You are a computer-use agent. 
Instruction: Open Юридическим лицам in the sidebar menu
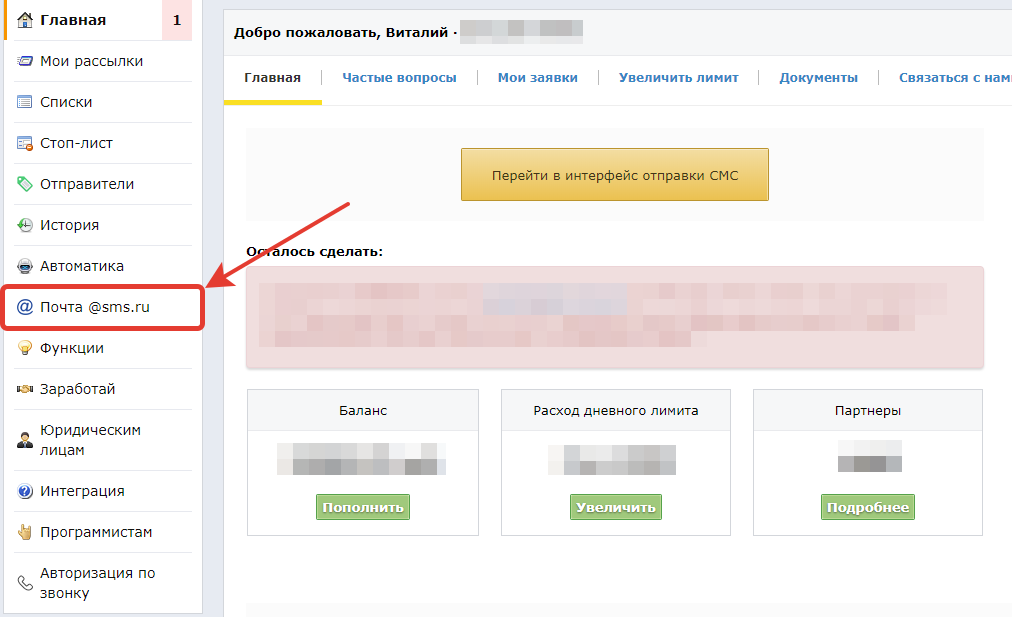click(x=90, y=440)
